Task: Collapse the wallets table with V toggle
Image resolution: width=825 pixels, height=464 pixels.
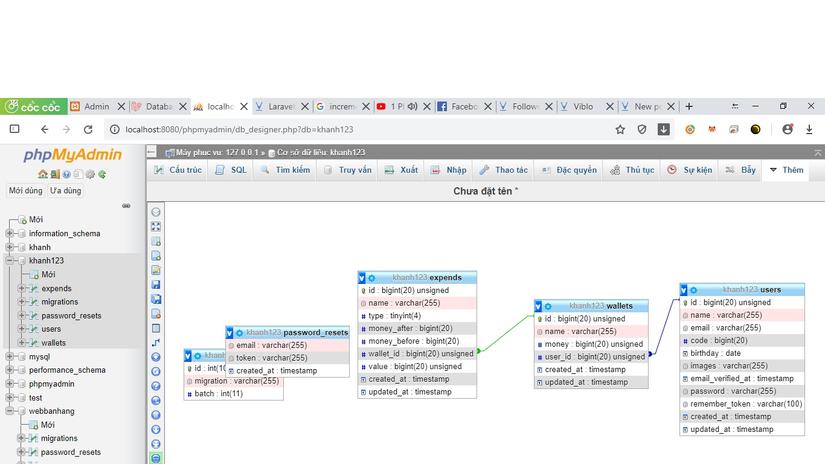Action: pos(538,306)
